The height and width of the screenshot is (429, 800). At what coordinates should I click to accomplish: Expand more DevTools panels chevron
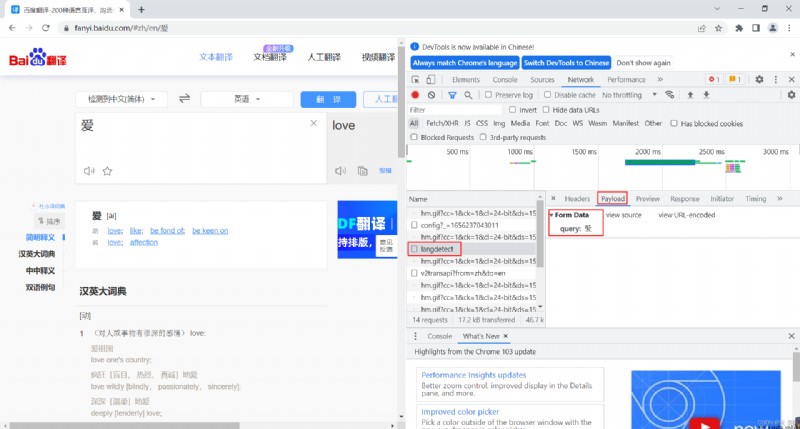pos(660,80)
